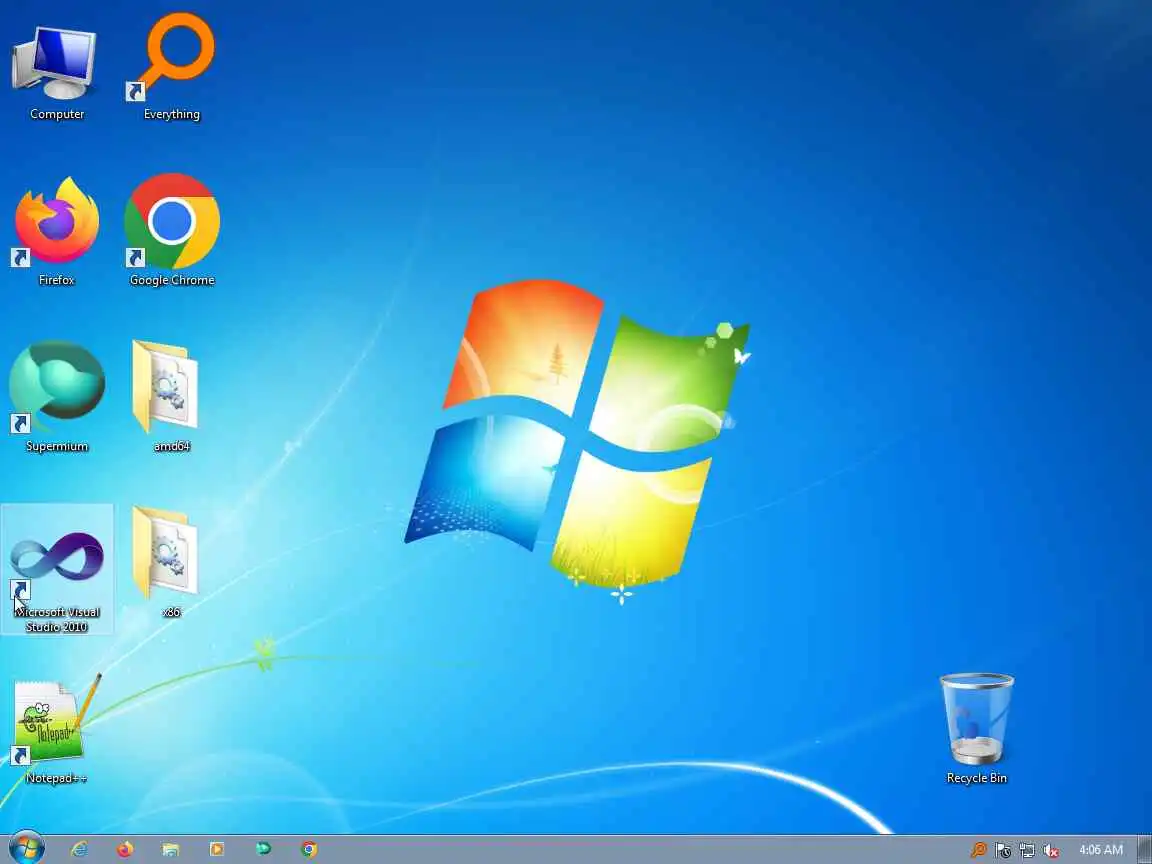This screenshot has height=864, width=1152.
Task: Open Windows Explorer from the taskbar
Action: (170, 849)
